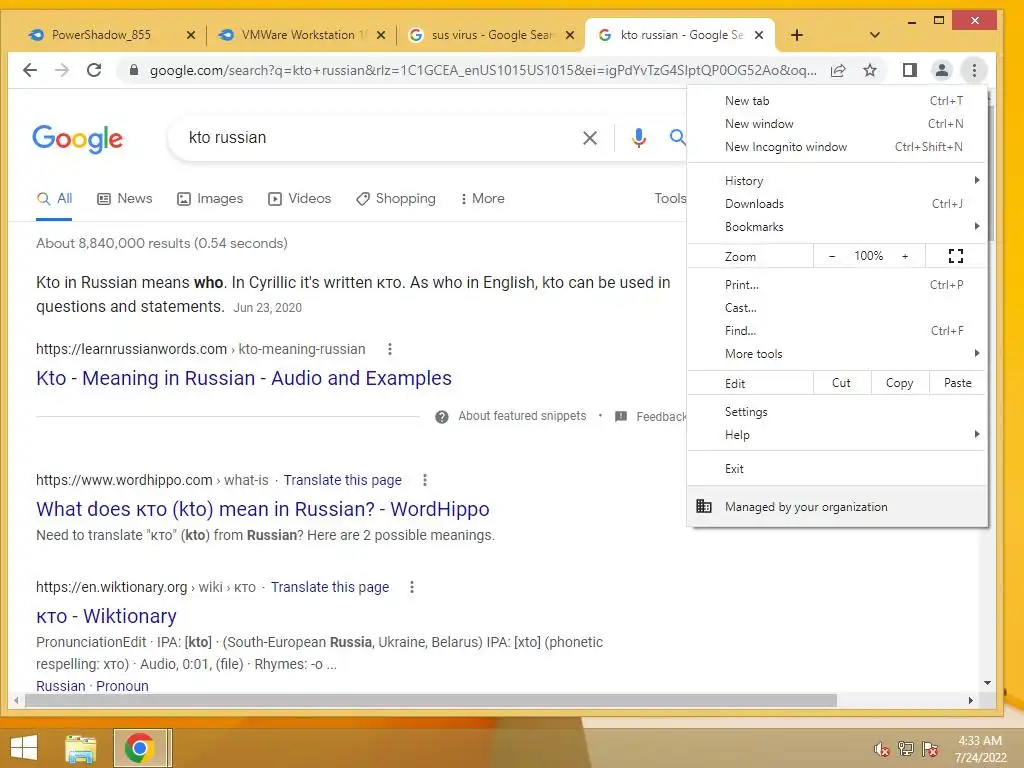Screen dimensions: 1024x768
Task: Expand the Bookmarks submenu
Action: click(837, 227)
